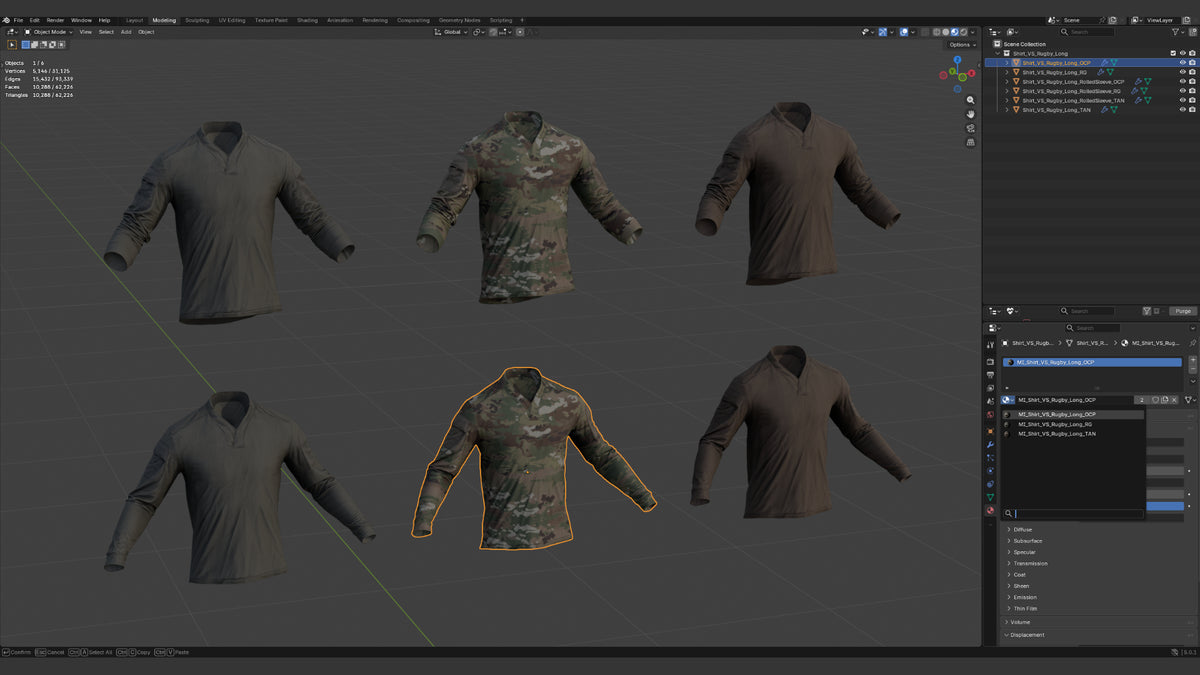Screen dimensions: 1200x675
Task: Open the Object Constraints properties tab
Action: point(990,483)
